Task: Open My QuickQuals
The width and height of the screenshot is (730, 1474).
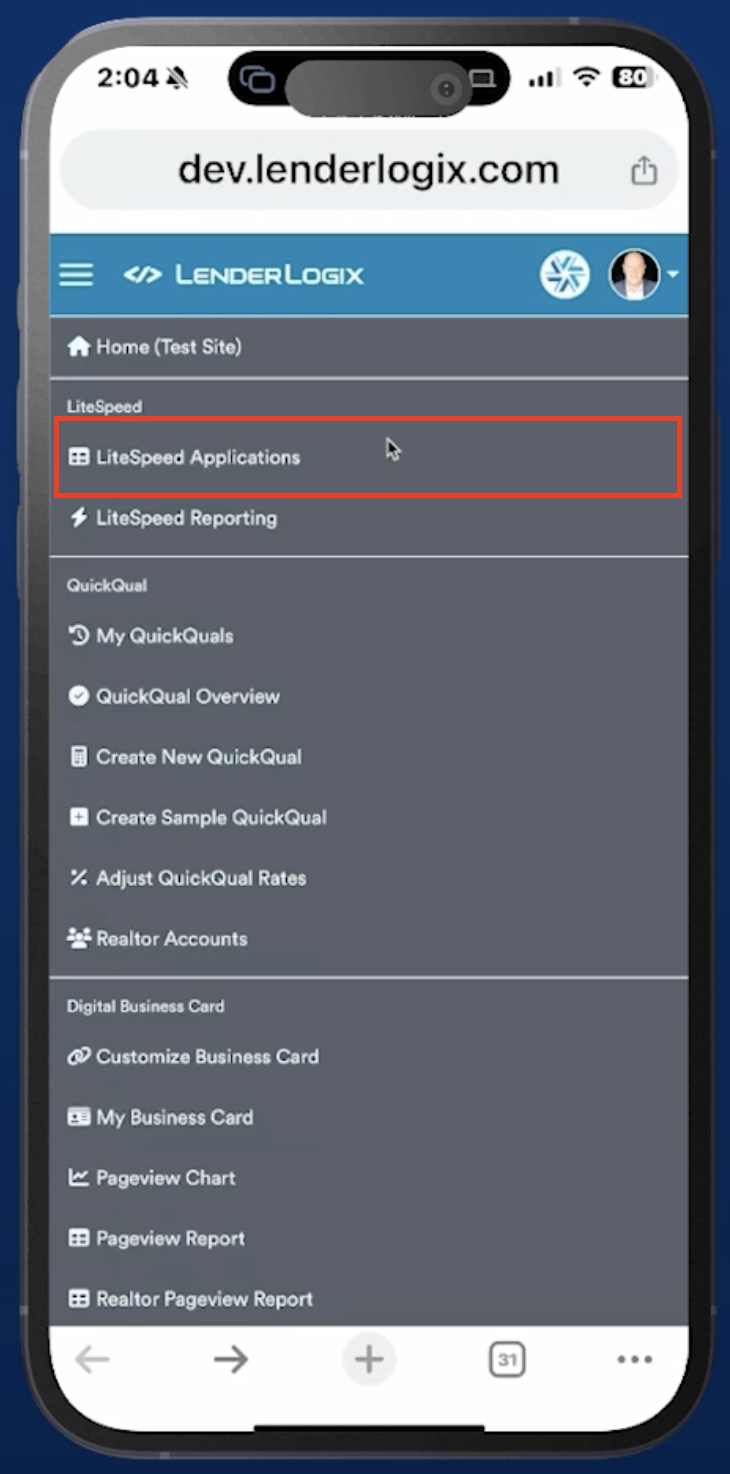Action: click(x=160, y=636)
